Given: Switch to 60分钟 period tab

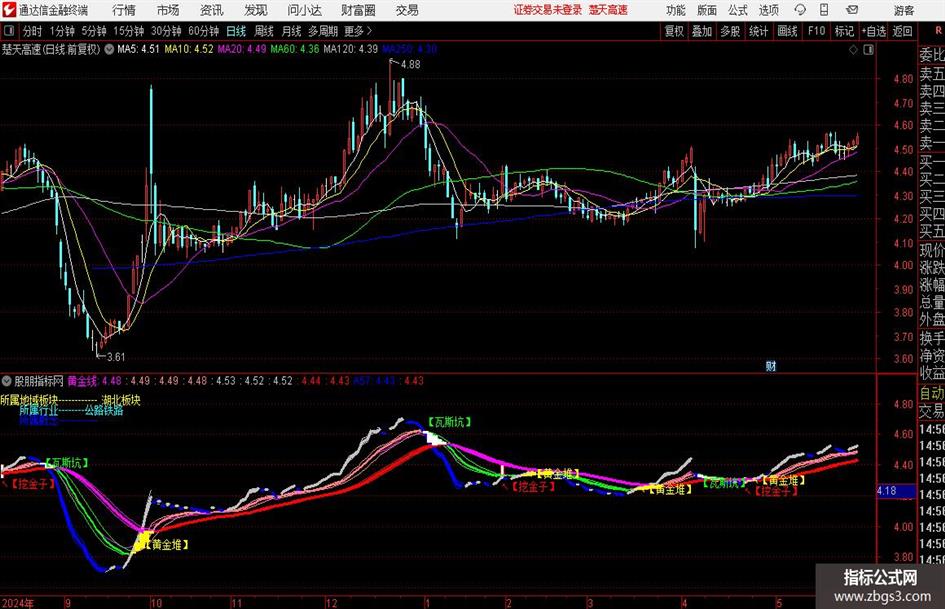Looking at the screenshot, I should pyautogui.click(x=203, y=31).
